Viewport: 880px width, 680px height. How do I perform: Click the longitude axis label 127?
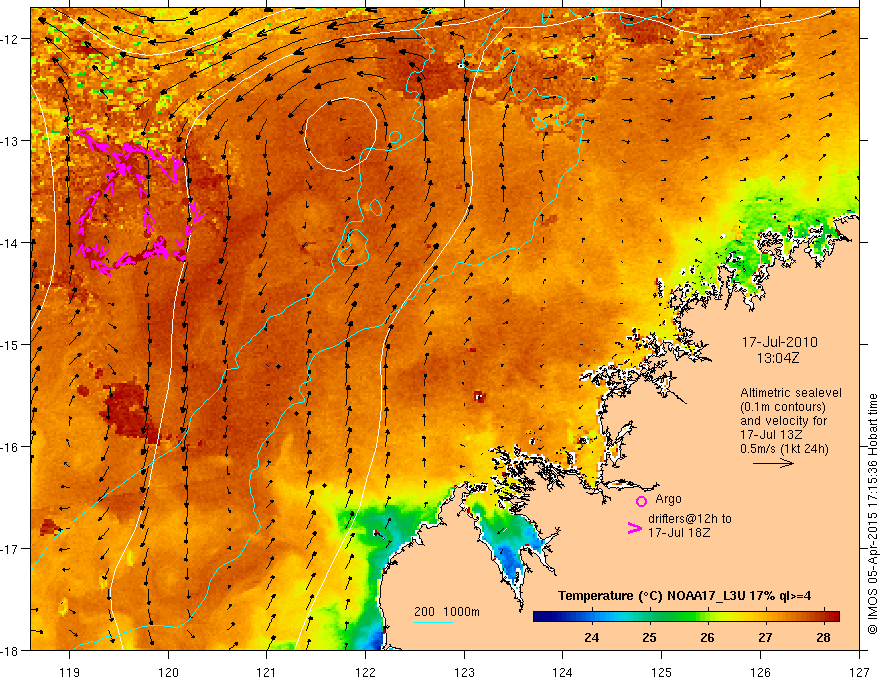[x=859, y=672]
